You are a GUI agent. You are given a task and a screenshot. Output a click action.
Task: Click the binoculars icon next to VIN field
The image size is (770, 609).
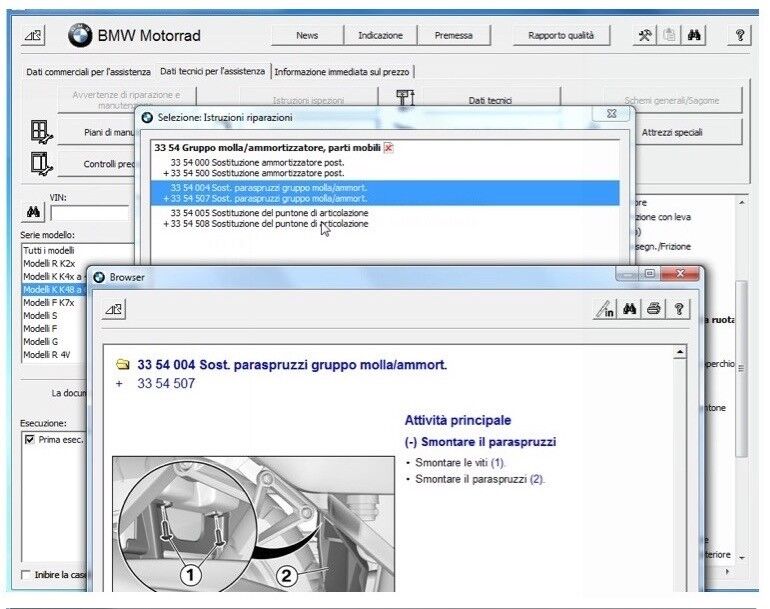click(x=33, y=213)
